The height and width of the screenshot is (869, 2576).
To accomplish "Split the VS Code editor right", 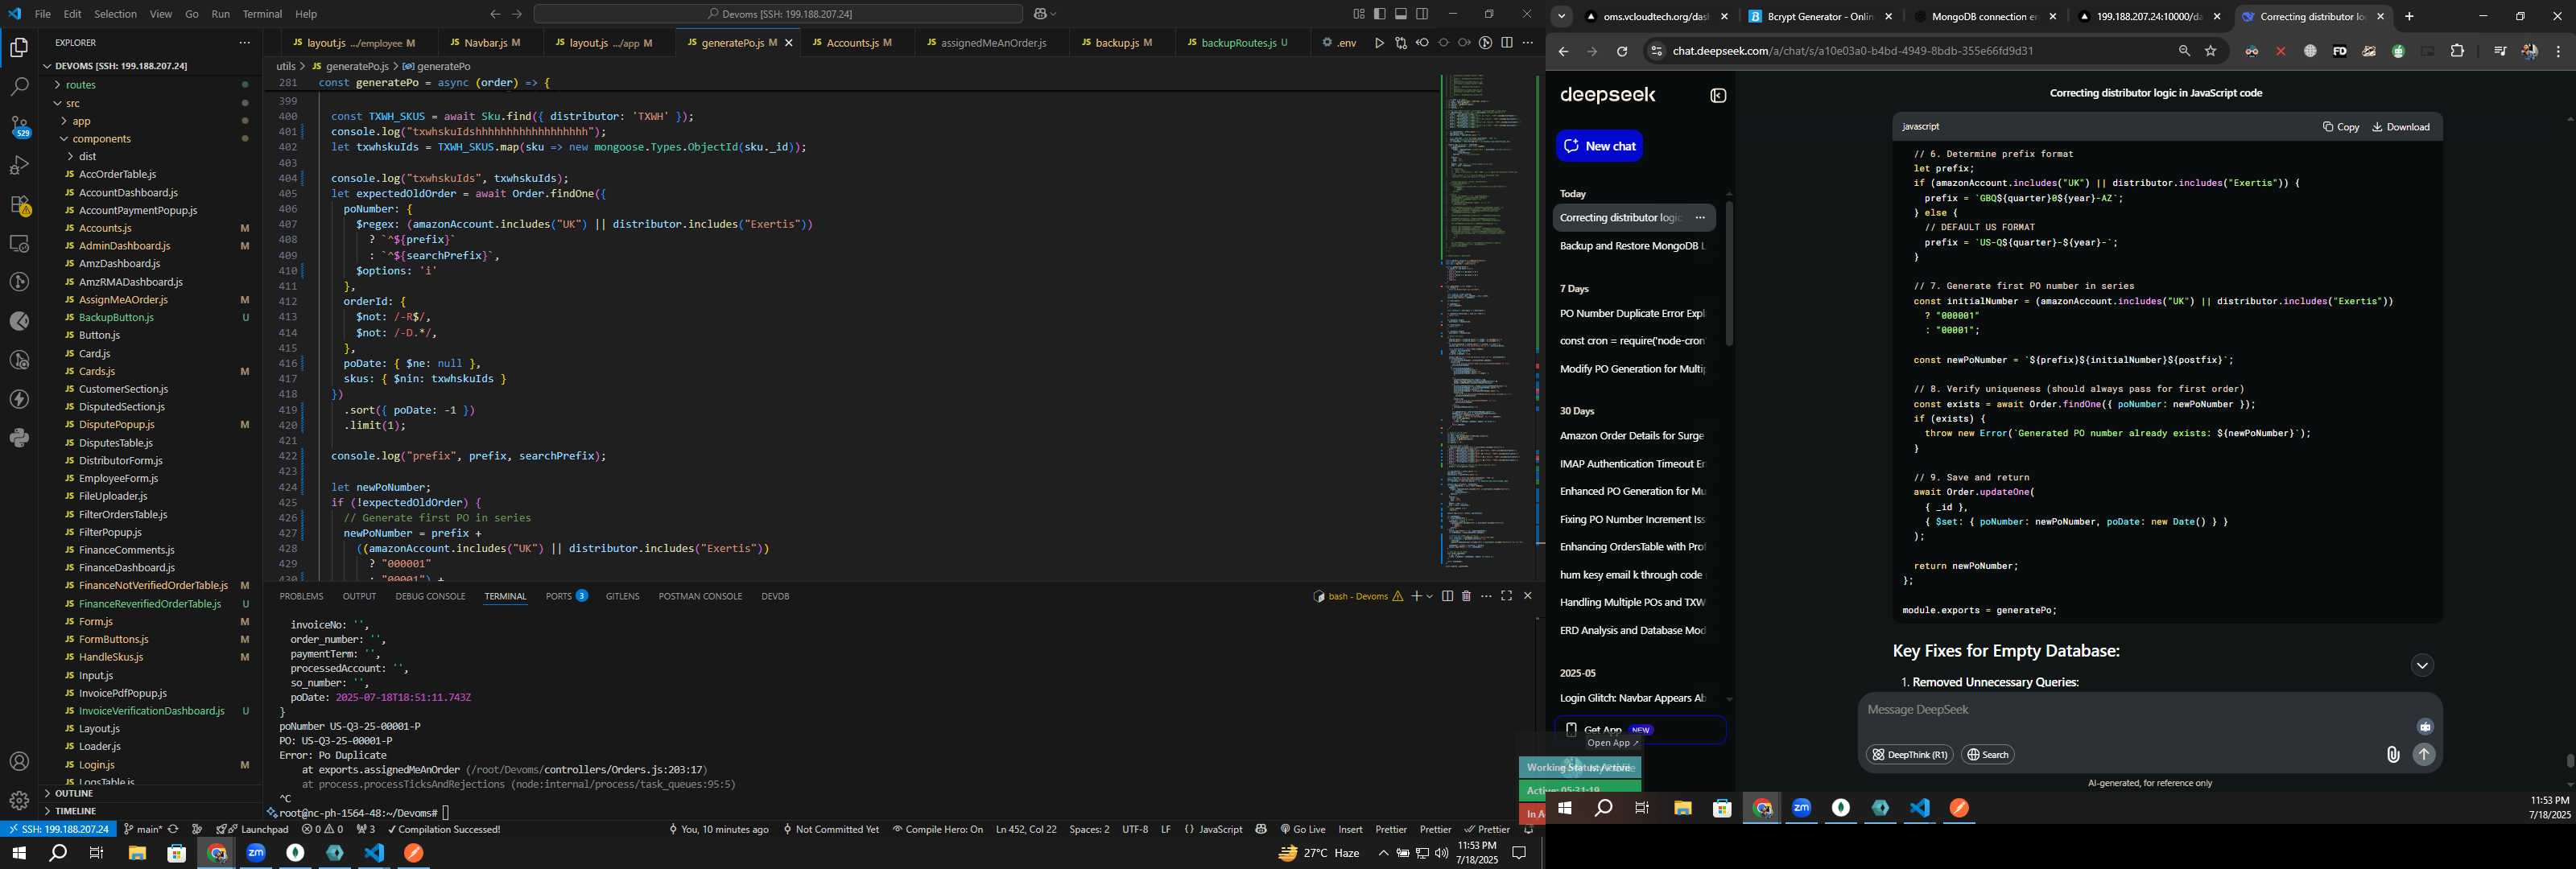I will pos(1506,43).
